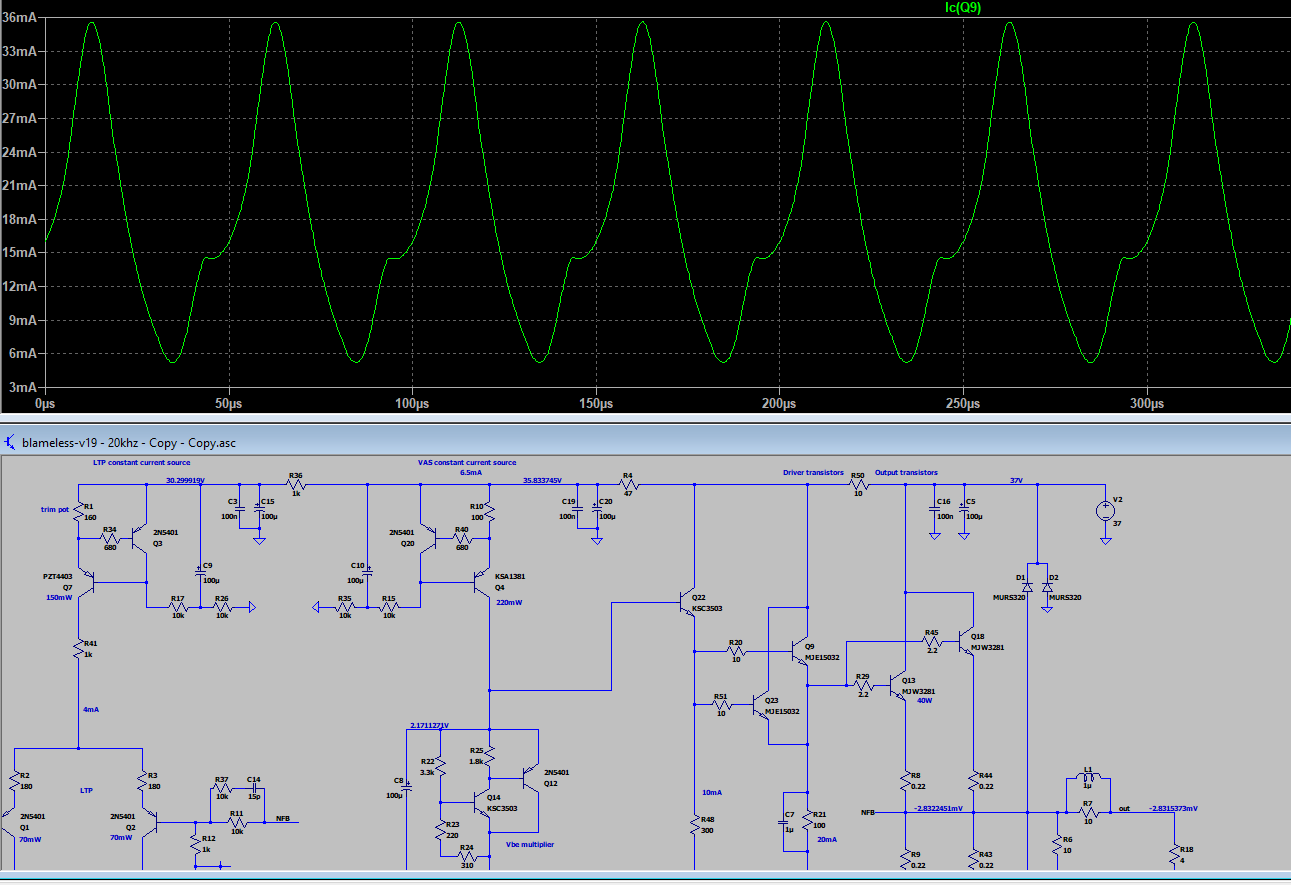Select transistor Q22 KSC3503 symbol
This screenshot has width=1291, height=885.
pos(687,603)
